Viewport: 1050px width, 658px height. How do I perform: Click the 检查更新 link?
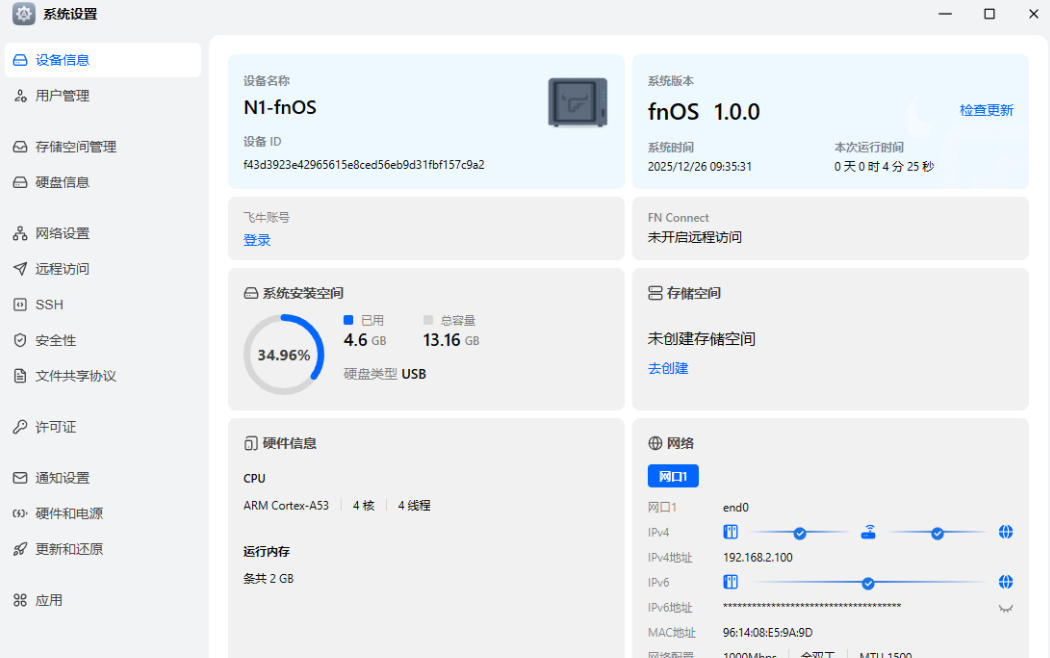point(986,111)
